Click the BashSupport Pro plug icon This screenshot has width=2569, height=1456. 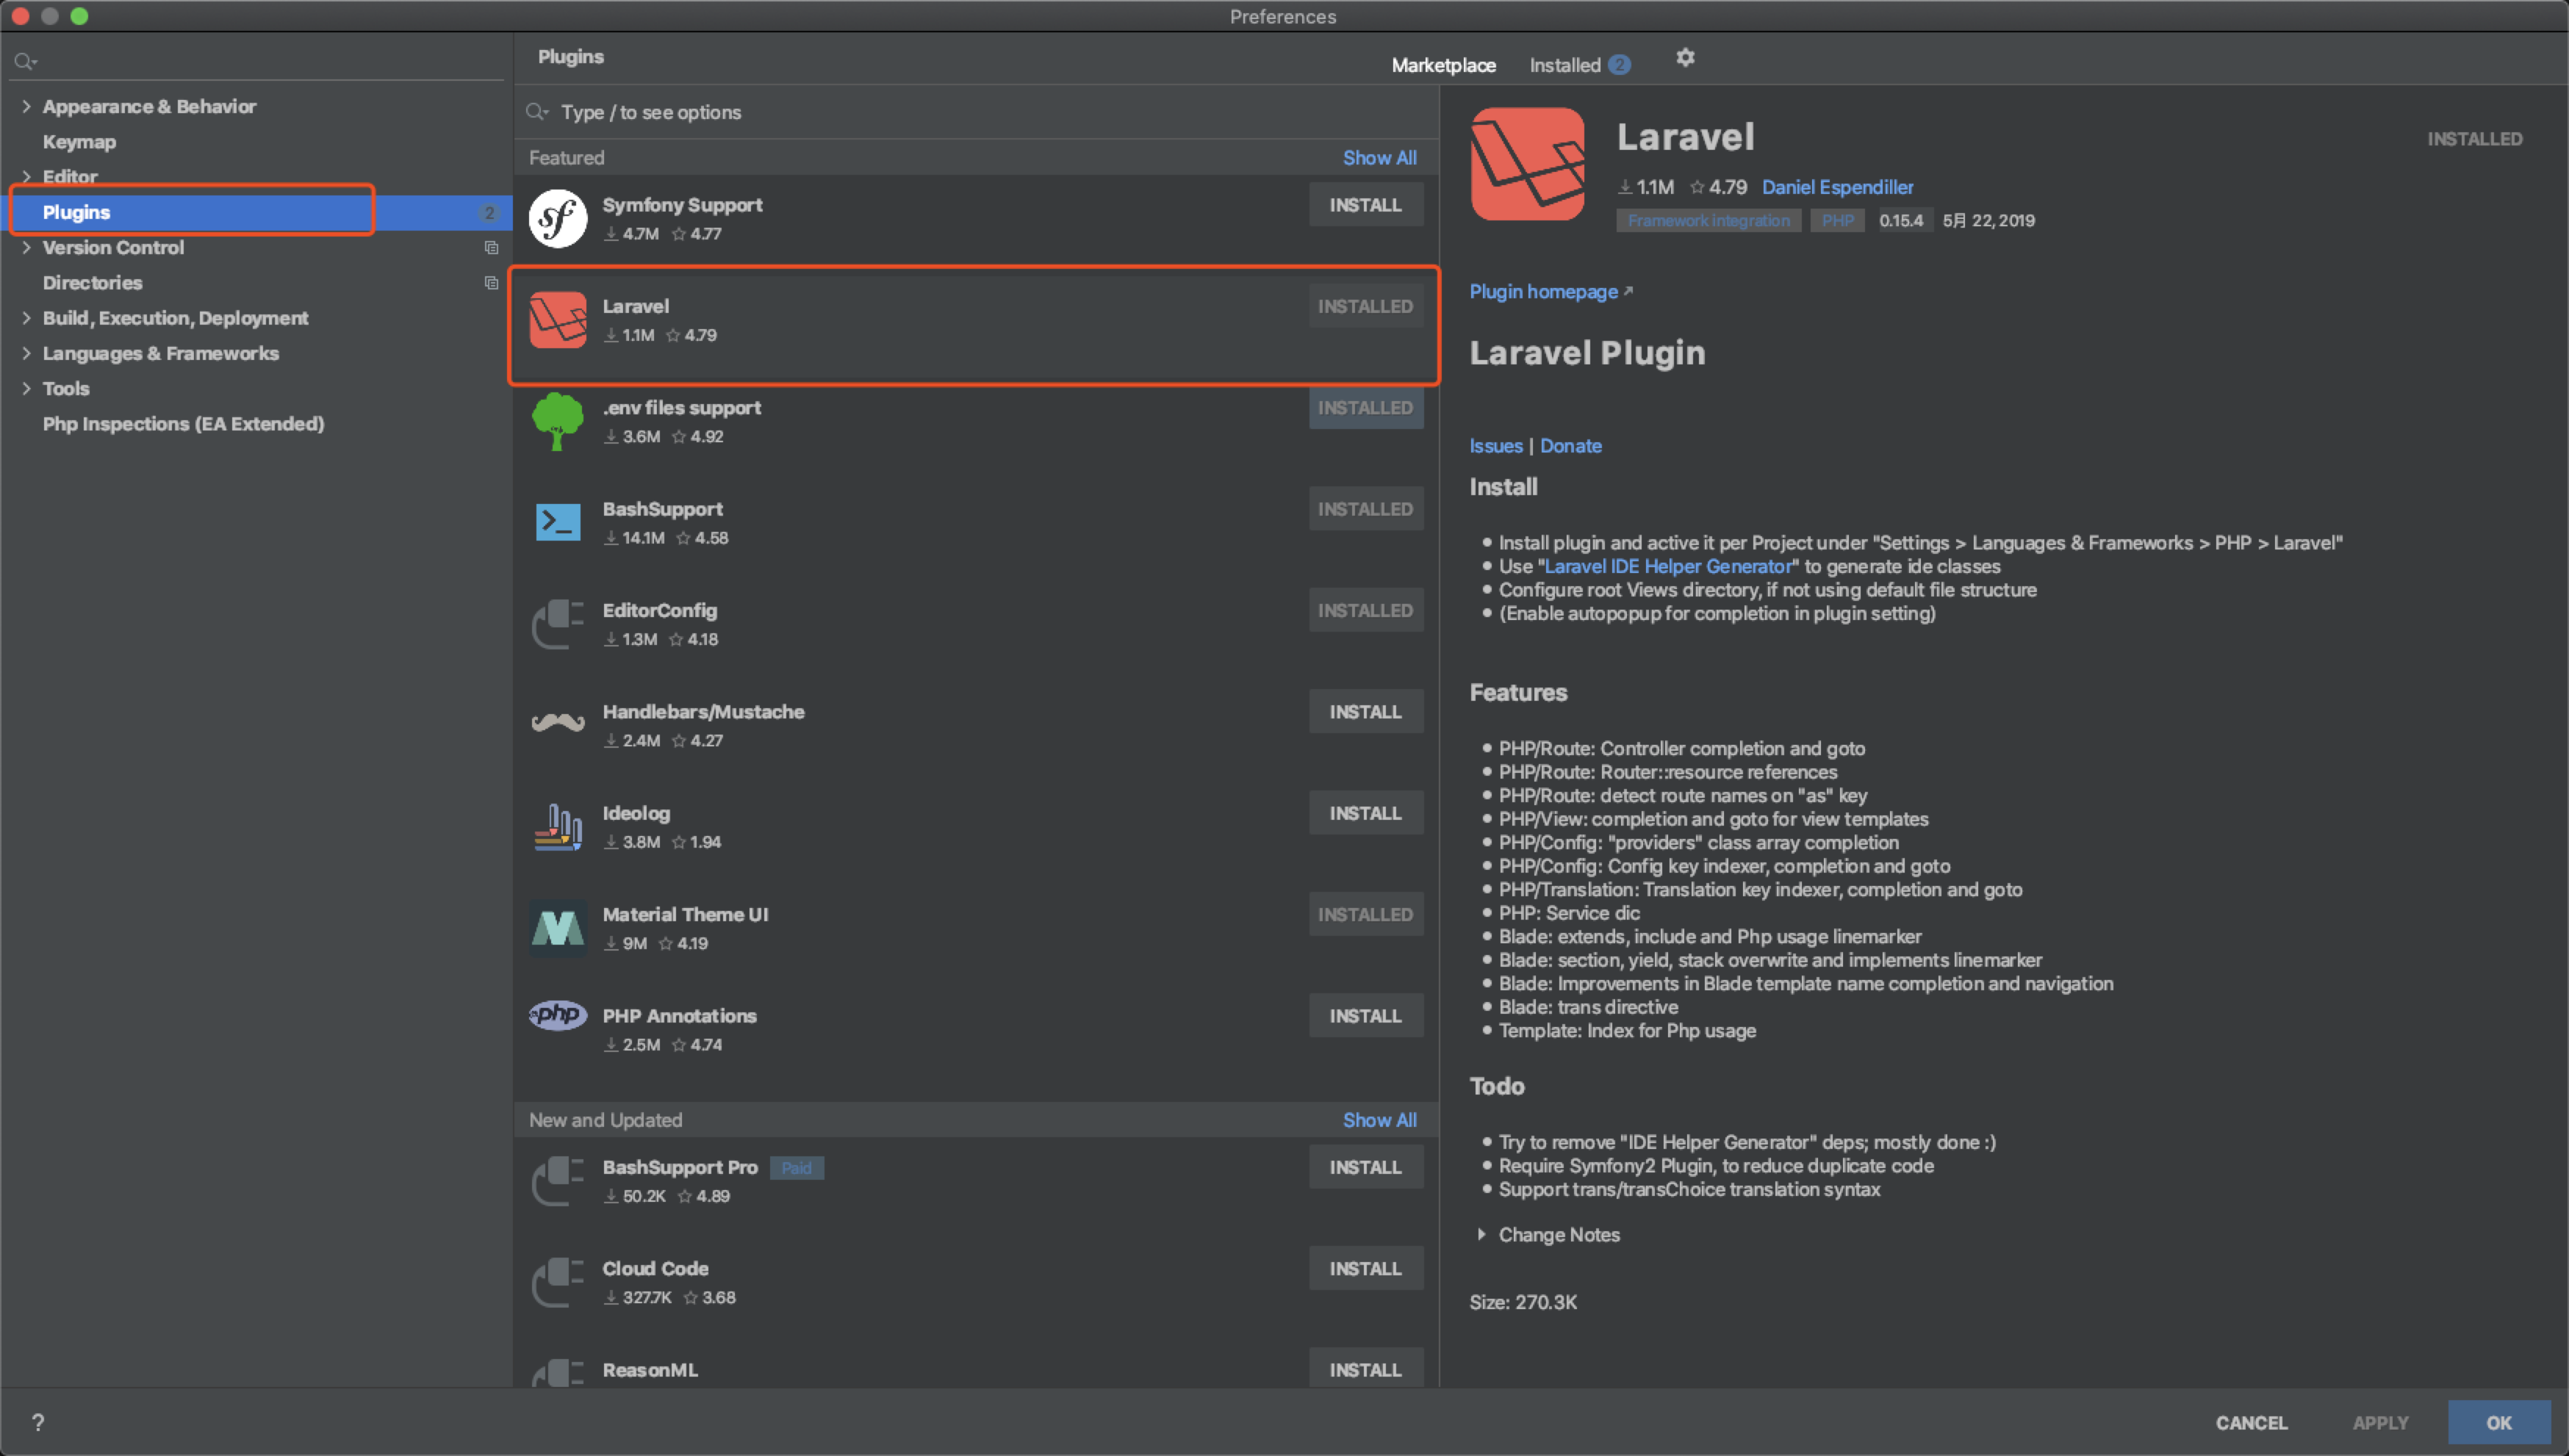point(557,1181)
